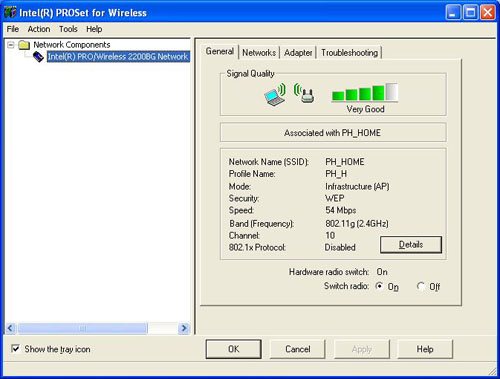Click the horizontal scrollbar thumb in tree
Viewport: 500px width, 379px height.
point(82,328)
